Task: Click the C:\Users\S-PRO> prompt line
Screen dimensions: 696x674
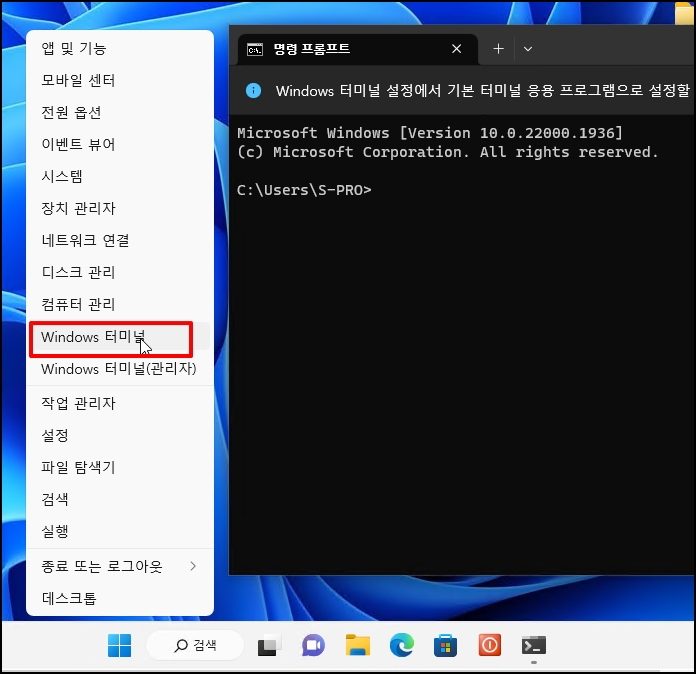Action: click(304, 190)
